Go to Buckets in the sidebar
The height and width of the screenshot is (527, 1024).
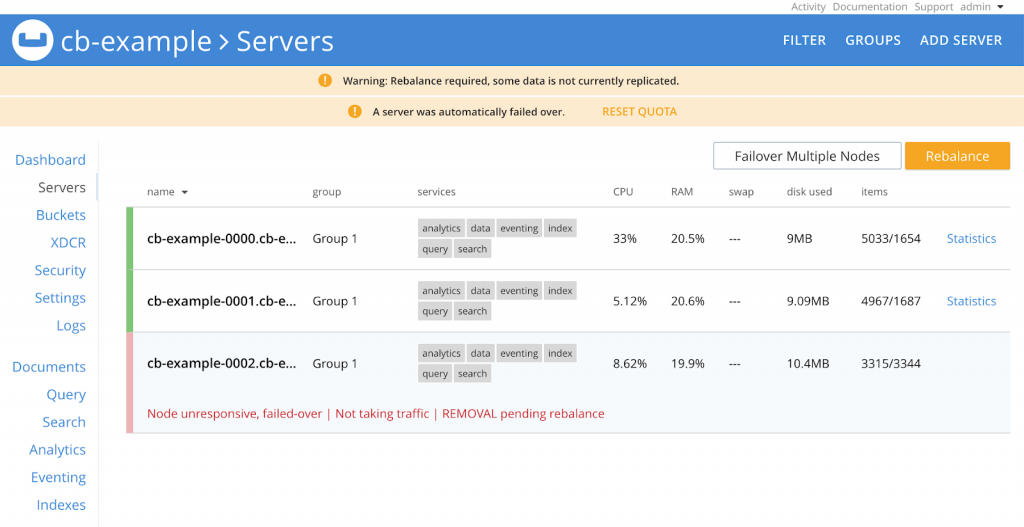tap(60, 215)
